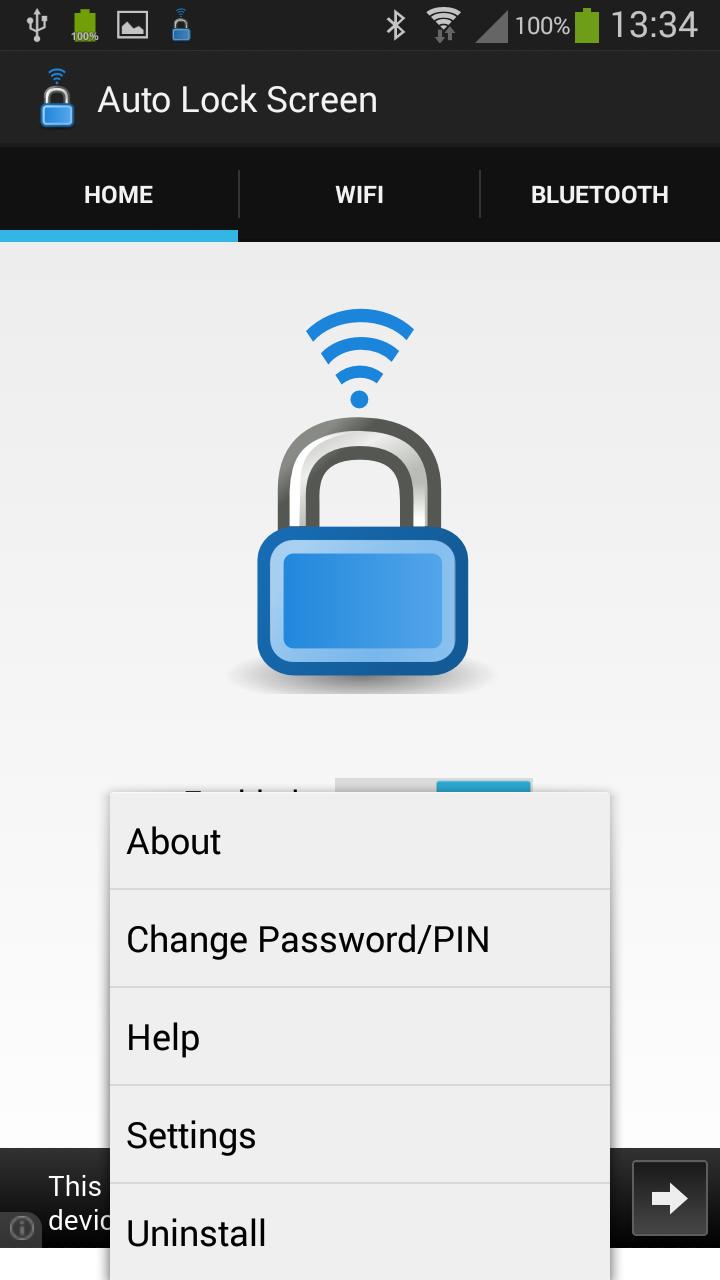Tap the USB connection icon in the status bar
720x1280 pixels.
[37, 25]
